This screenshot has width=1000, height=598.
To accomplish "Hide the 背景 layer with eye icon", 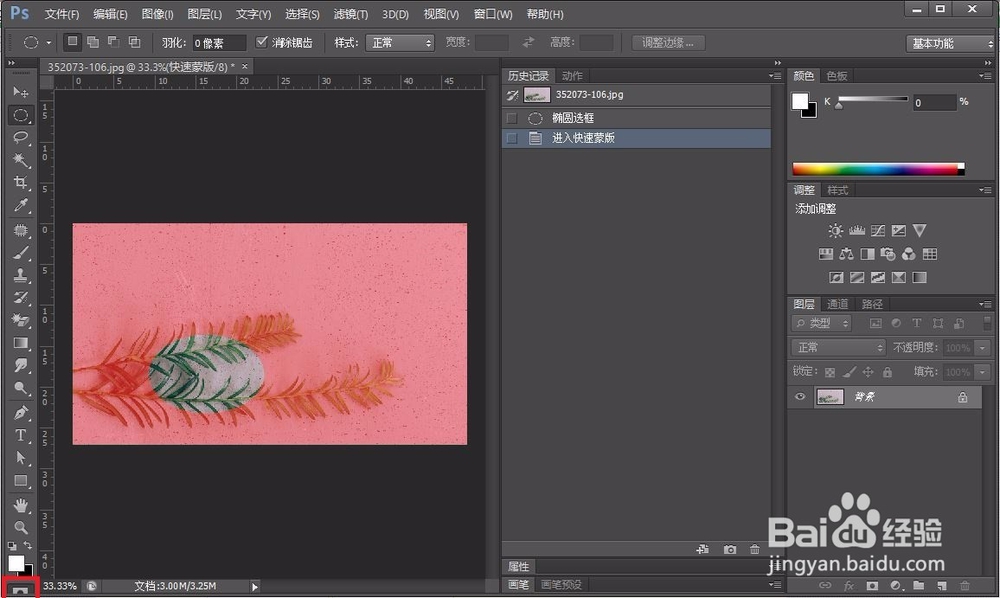I will pyautogui.click(x=800, y=397).
